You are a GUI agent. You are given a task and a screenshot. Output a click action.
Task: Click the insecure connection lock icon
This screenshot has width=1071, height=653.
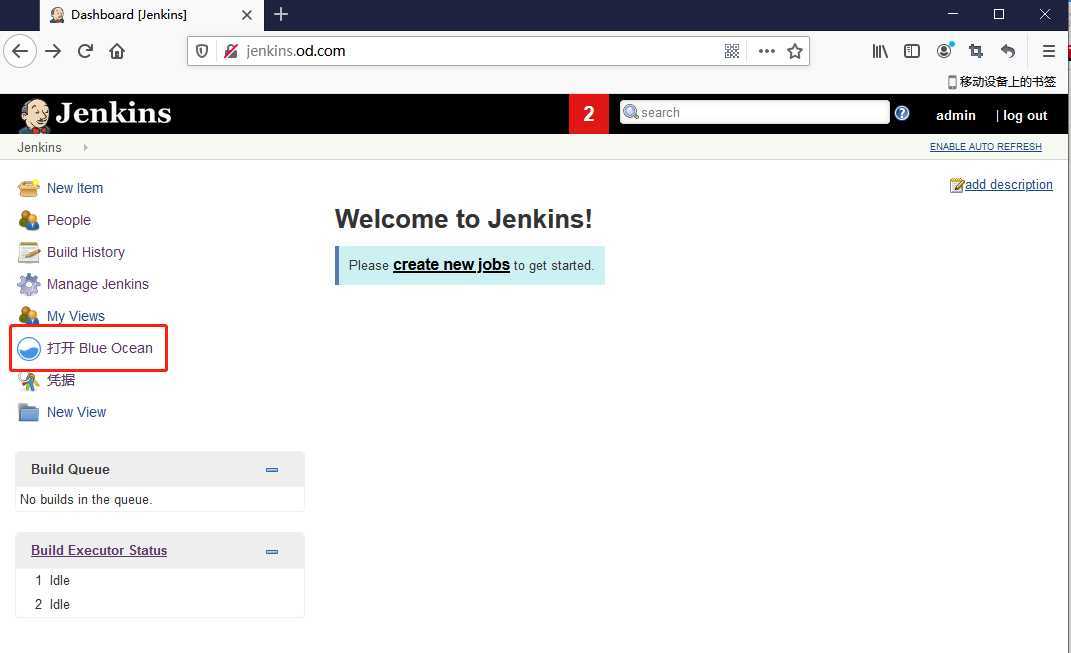tap(231, 51)
